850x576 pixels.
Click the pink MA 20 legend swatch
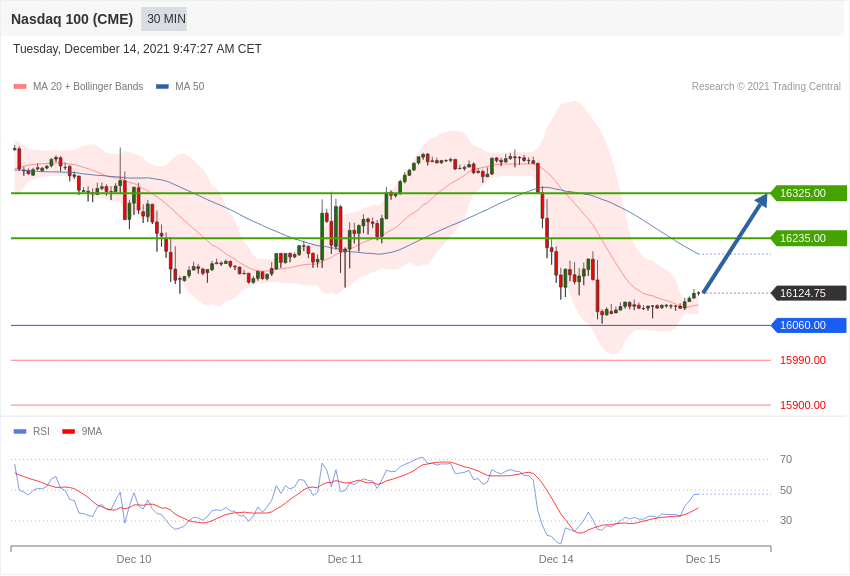click(x=20, y=87)
